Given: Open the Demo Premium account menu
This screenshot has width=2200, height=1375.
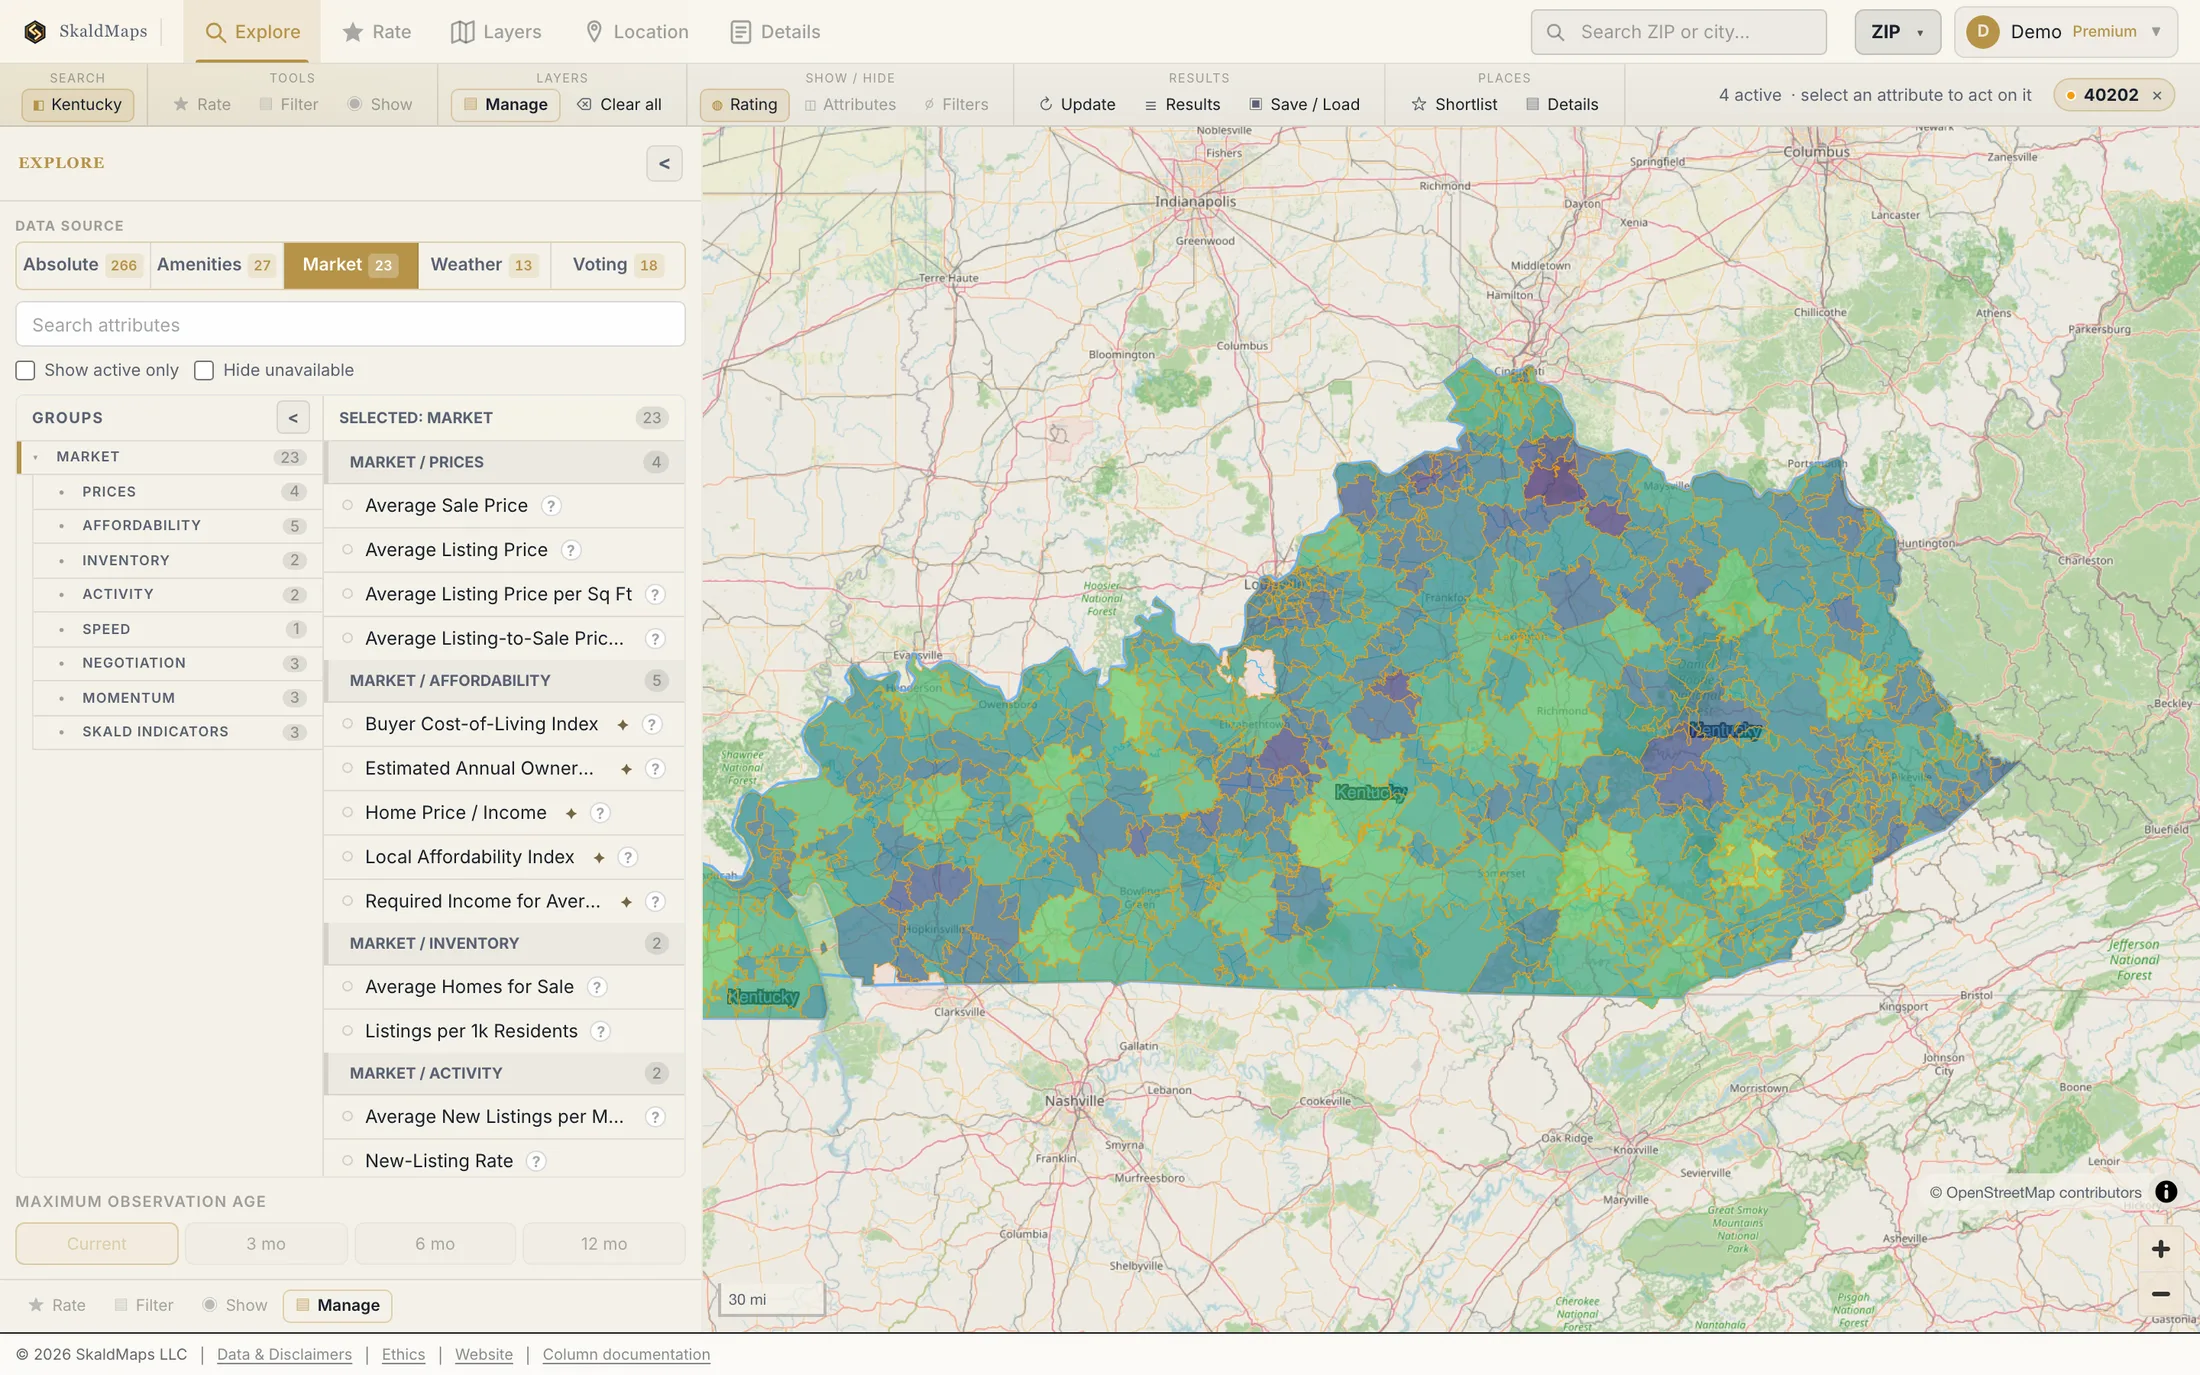Looking at the screenshot, I should (x=2066, y=32).
